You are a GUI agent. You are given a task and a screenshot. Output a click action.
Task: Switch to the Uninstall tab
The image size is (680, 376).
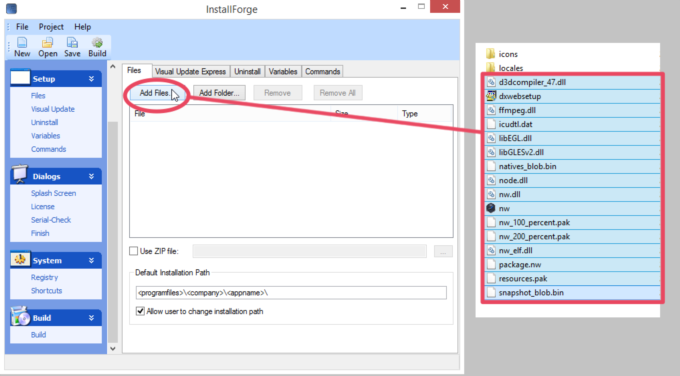(x=247, y=72)
